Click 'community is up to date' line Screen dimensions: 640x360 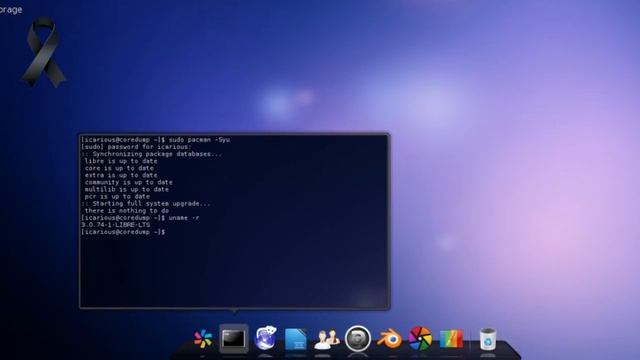pos(129,182)
